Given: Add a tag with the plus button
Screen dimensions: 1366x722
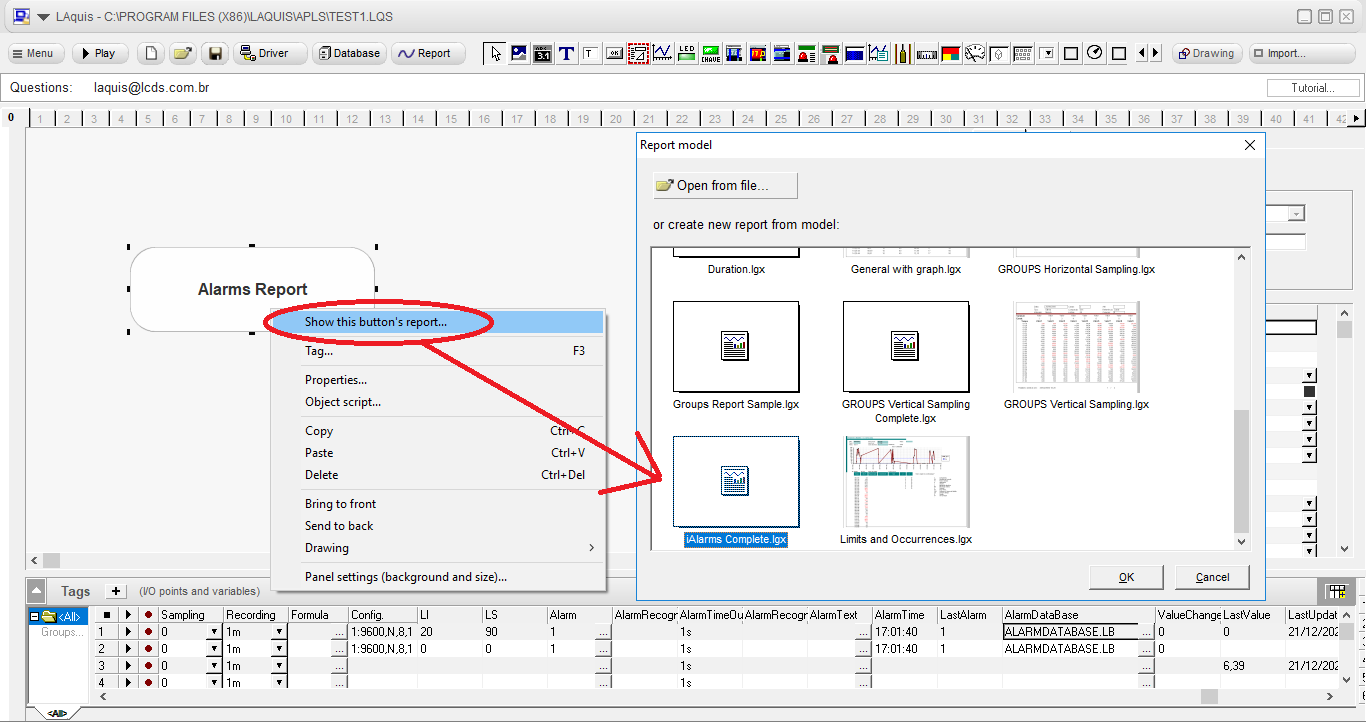Looking at the screenshot, I should 116,591.
